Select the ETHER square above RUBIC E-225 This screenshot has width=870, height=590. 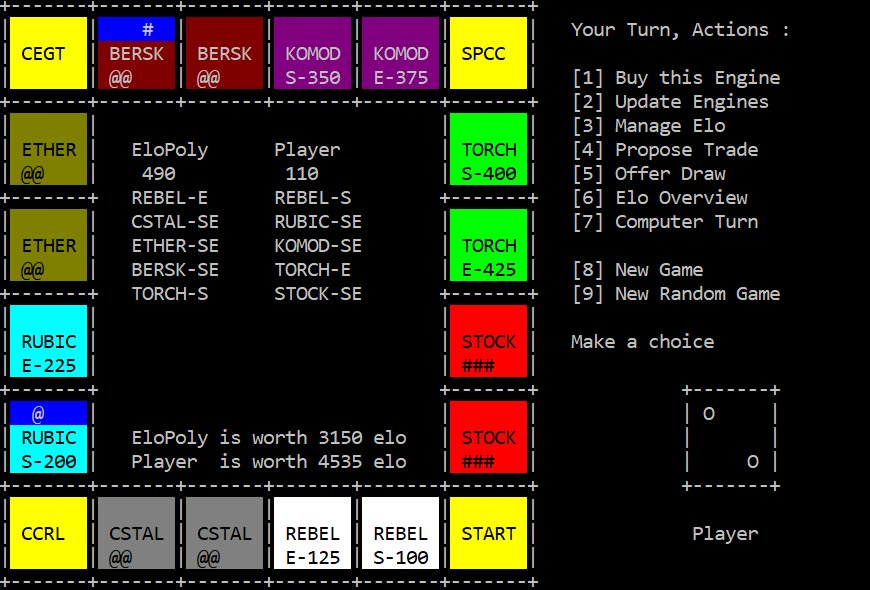(x=48, y=245)
